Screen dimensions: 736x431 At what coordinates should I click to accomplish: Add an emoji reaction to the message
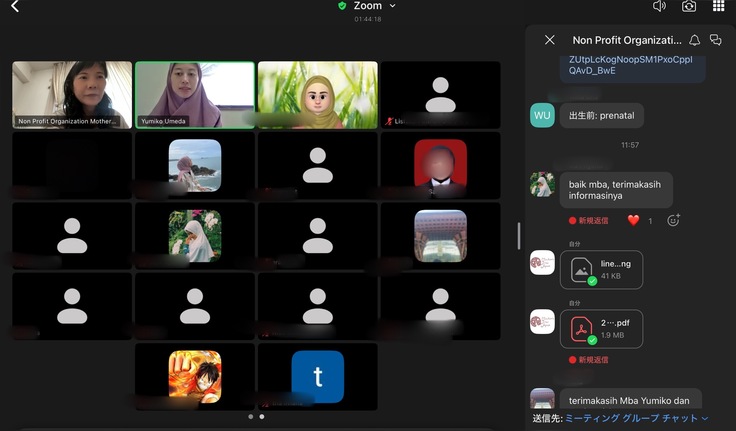click(673, 220)
